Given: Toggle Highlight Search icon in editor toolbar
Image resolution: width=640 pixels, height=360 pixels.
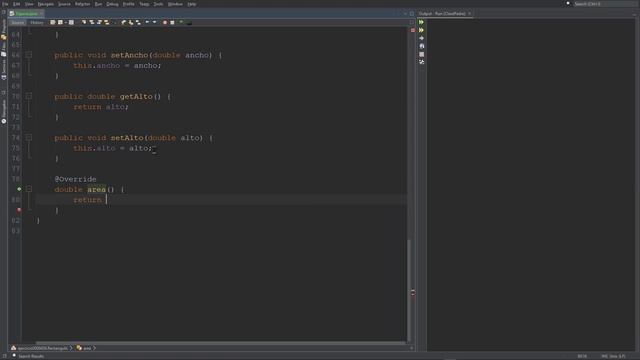Looking at the screenshot, I should (107, 22).
